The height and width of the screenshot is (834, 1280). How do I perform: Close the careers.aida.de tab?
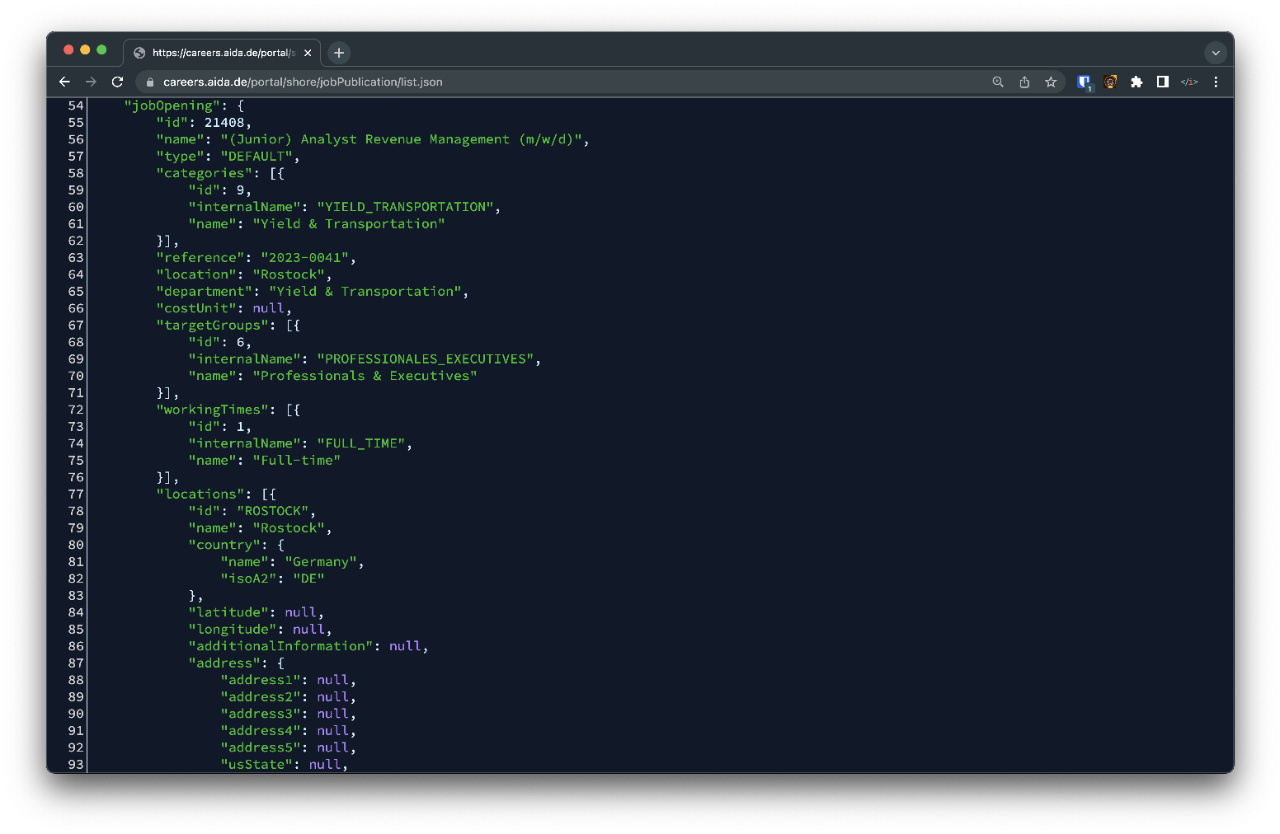click(308, 52)
